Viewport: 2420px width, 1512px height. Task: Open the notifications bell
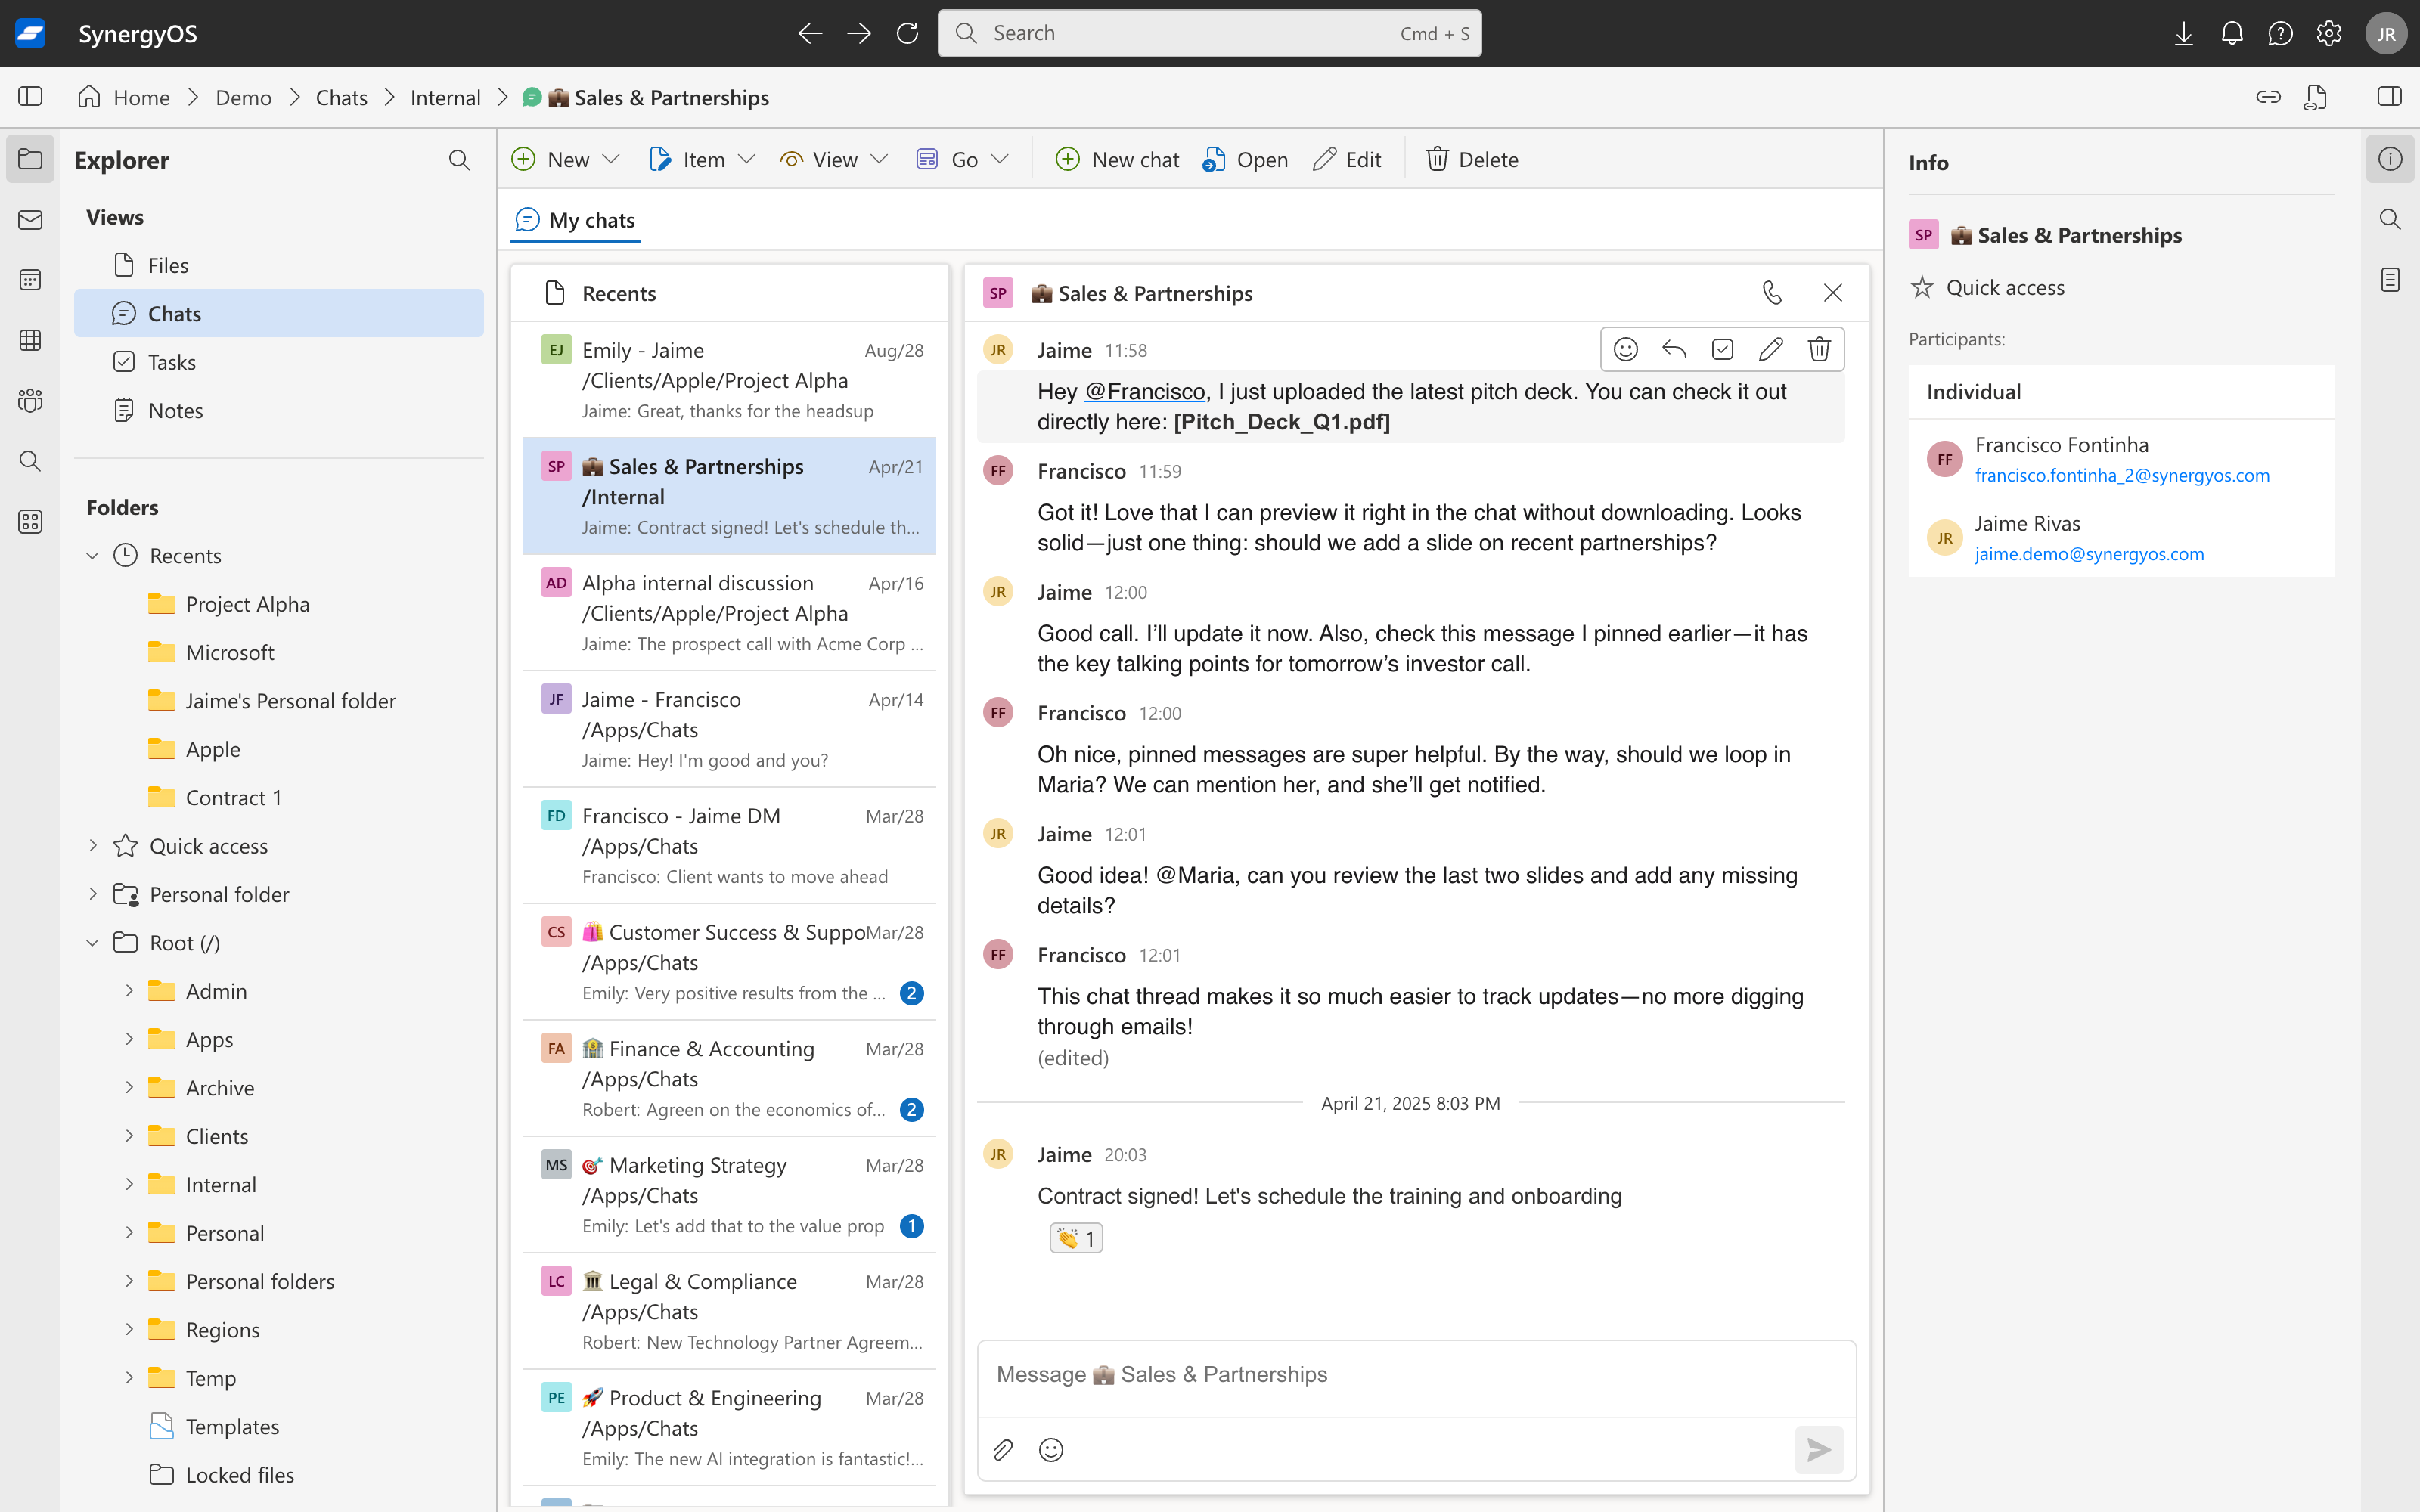tap(2232, 34)
